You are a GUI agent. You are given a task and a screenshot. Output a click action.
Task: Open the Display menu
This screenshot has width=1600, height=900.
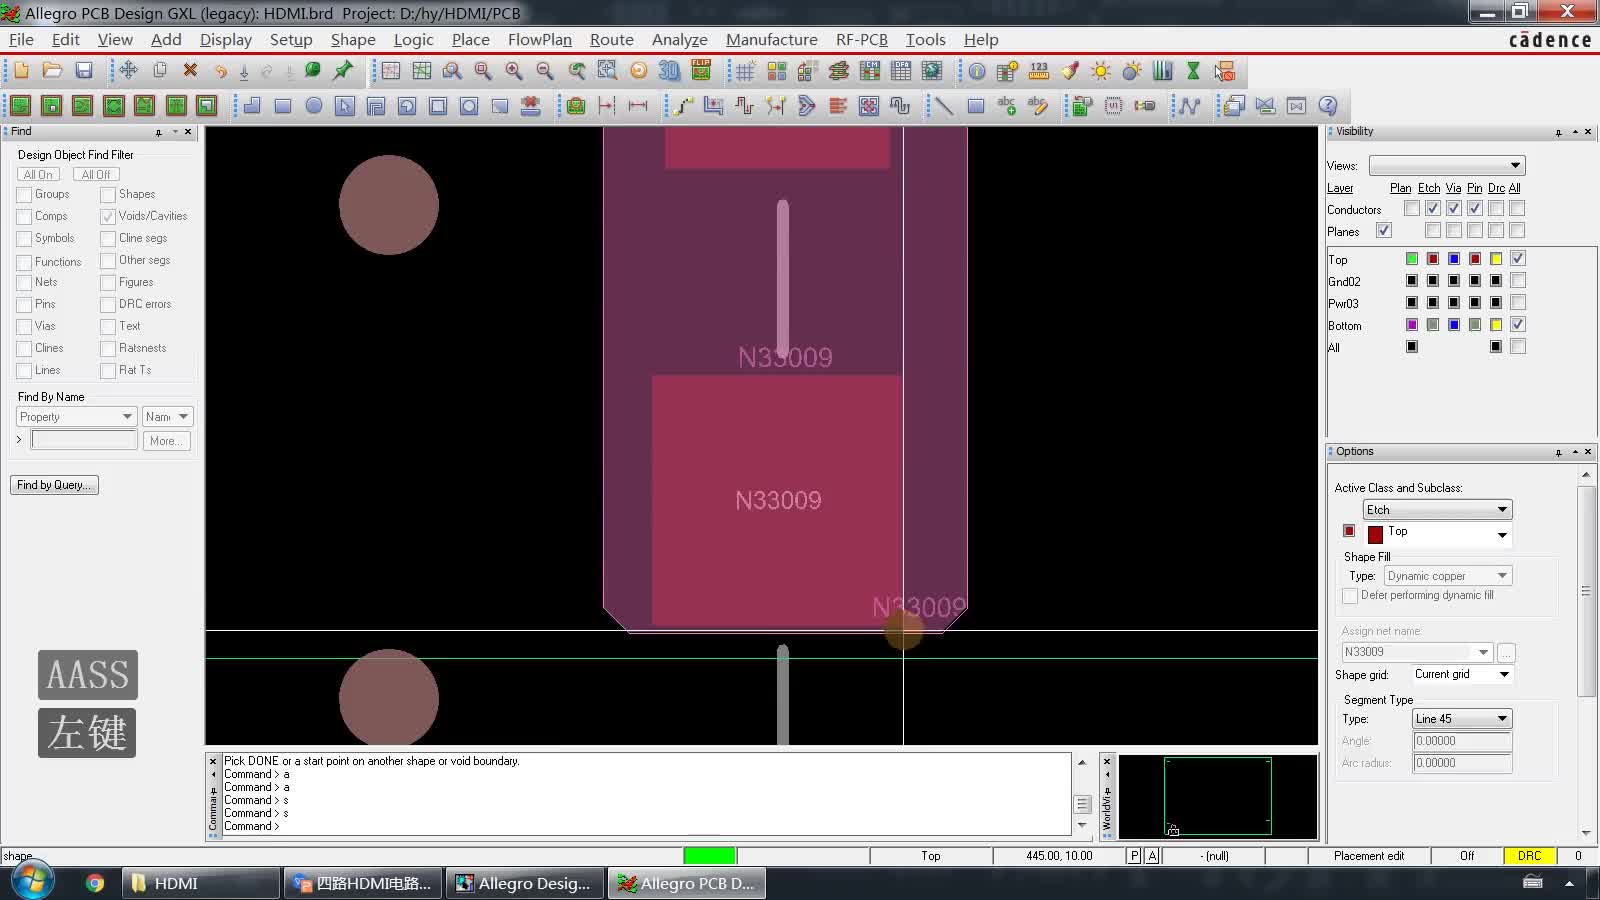click(x=225, y=40)
